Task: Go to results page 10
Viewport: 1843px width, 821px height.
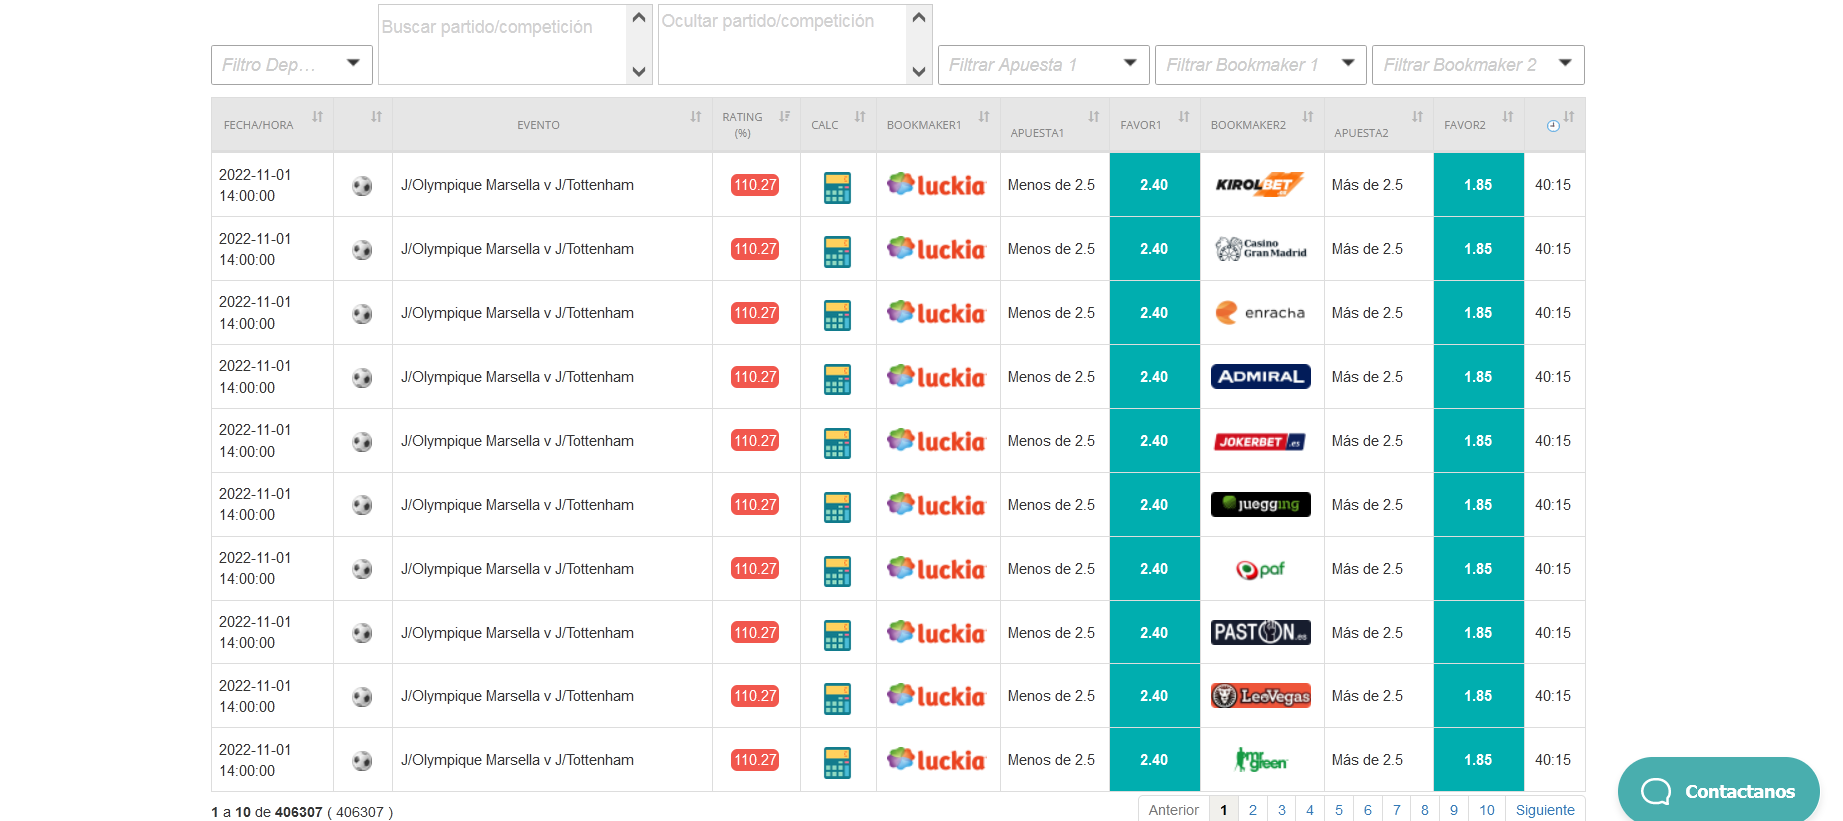Action: click(x=1487, y=809)
